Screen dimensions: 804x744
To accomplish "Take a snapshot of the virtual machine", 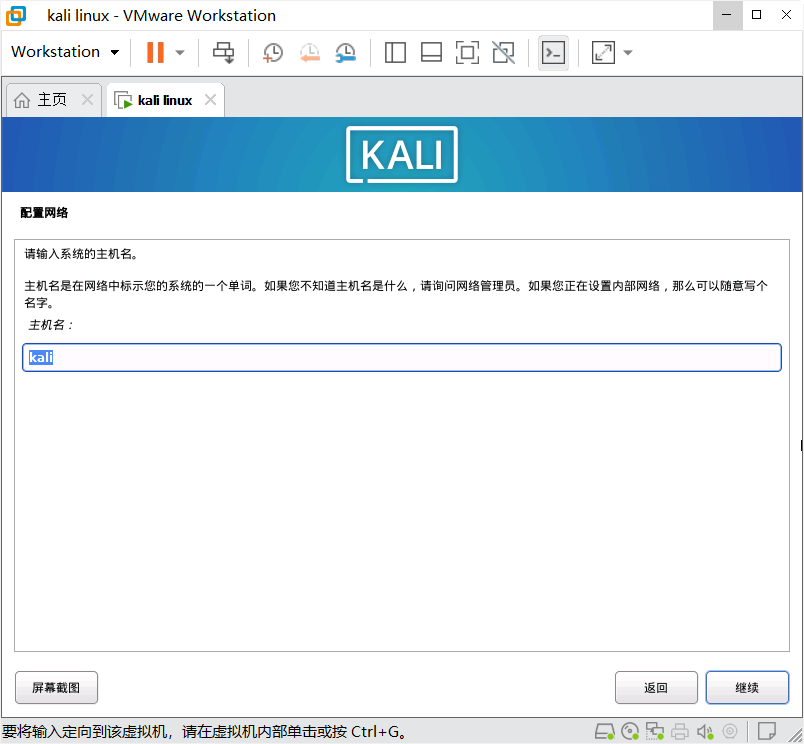I will point(273,52).
